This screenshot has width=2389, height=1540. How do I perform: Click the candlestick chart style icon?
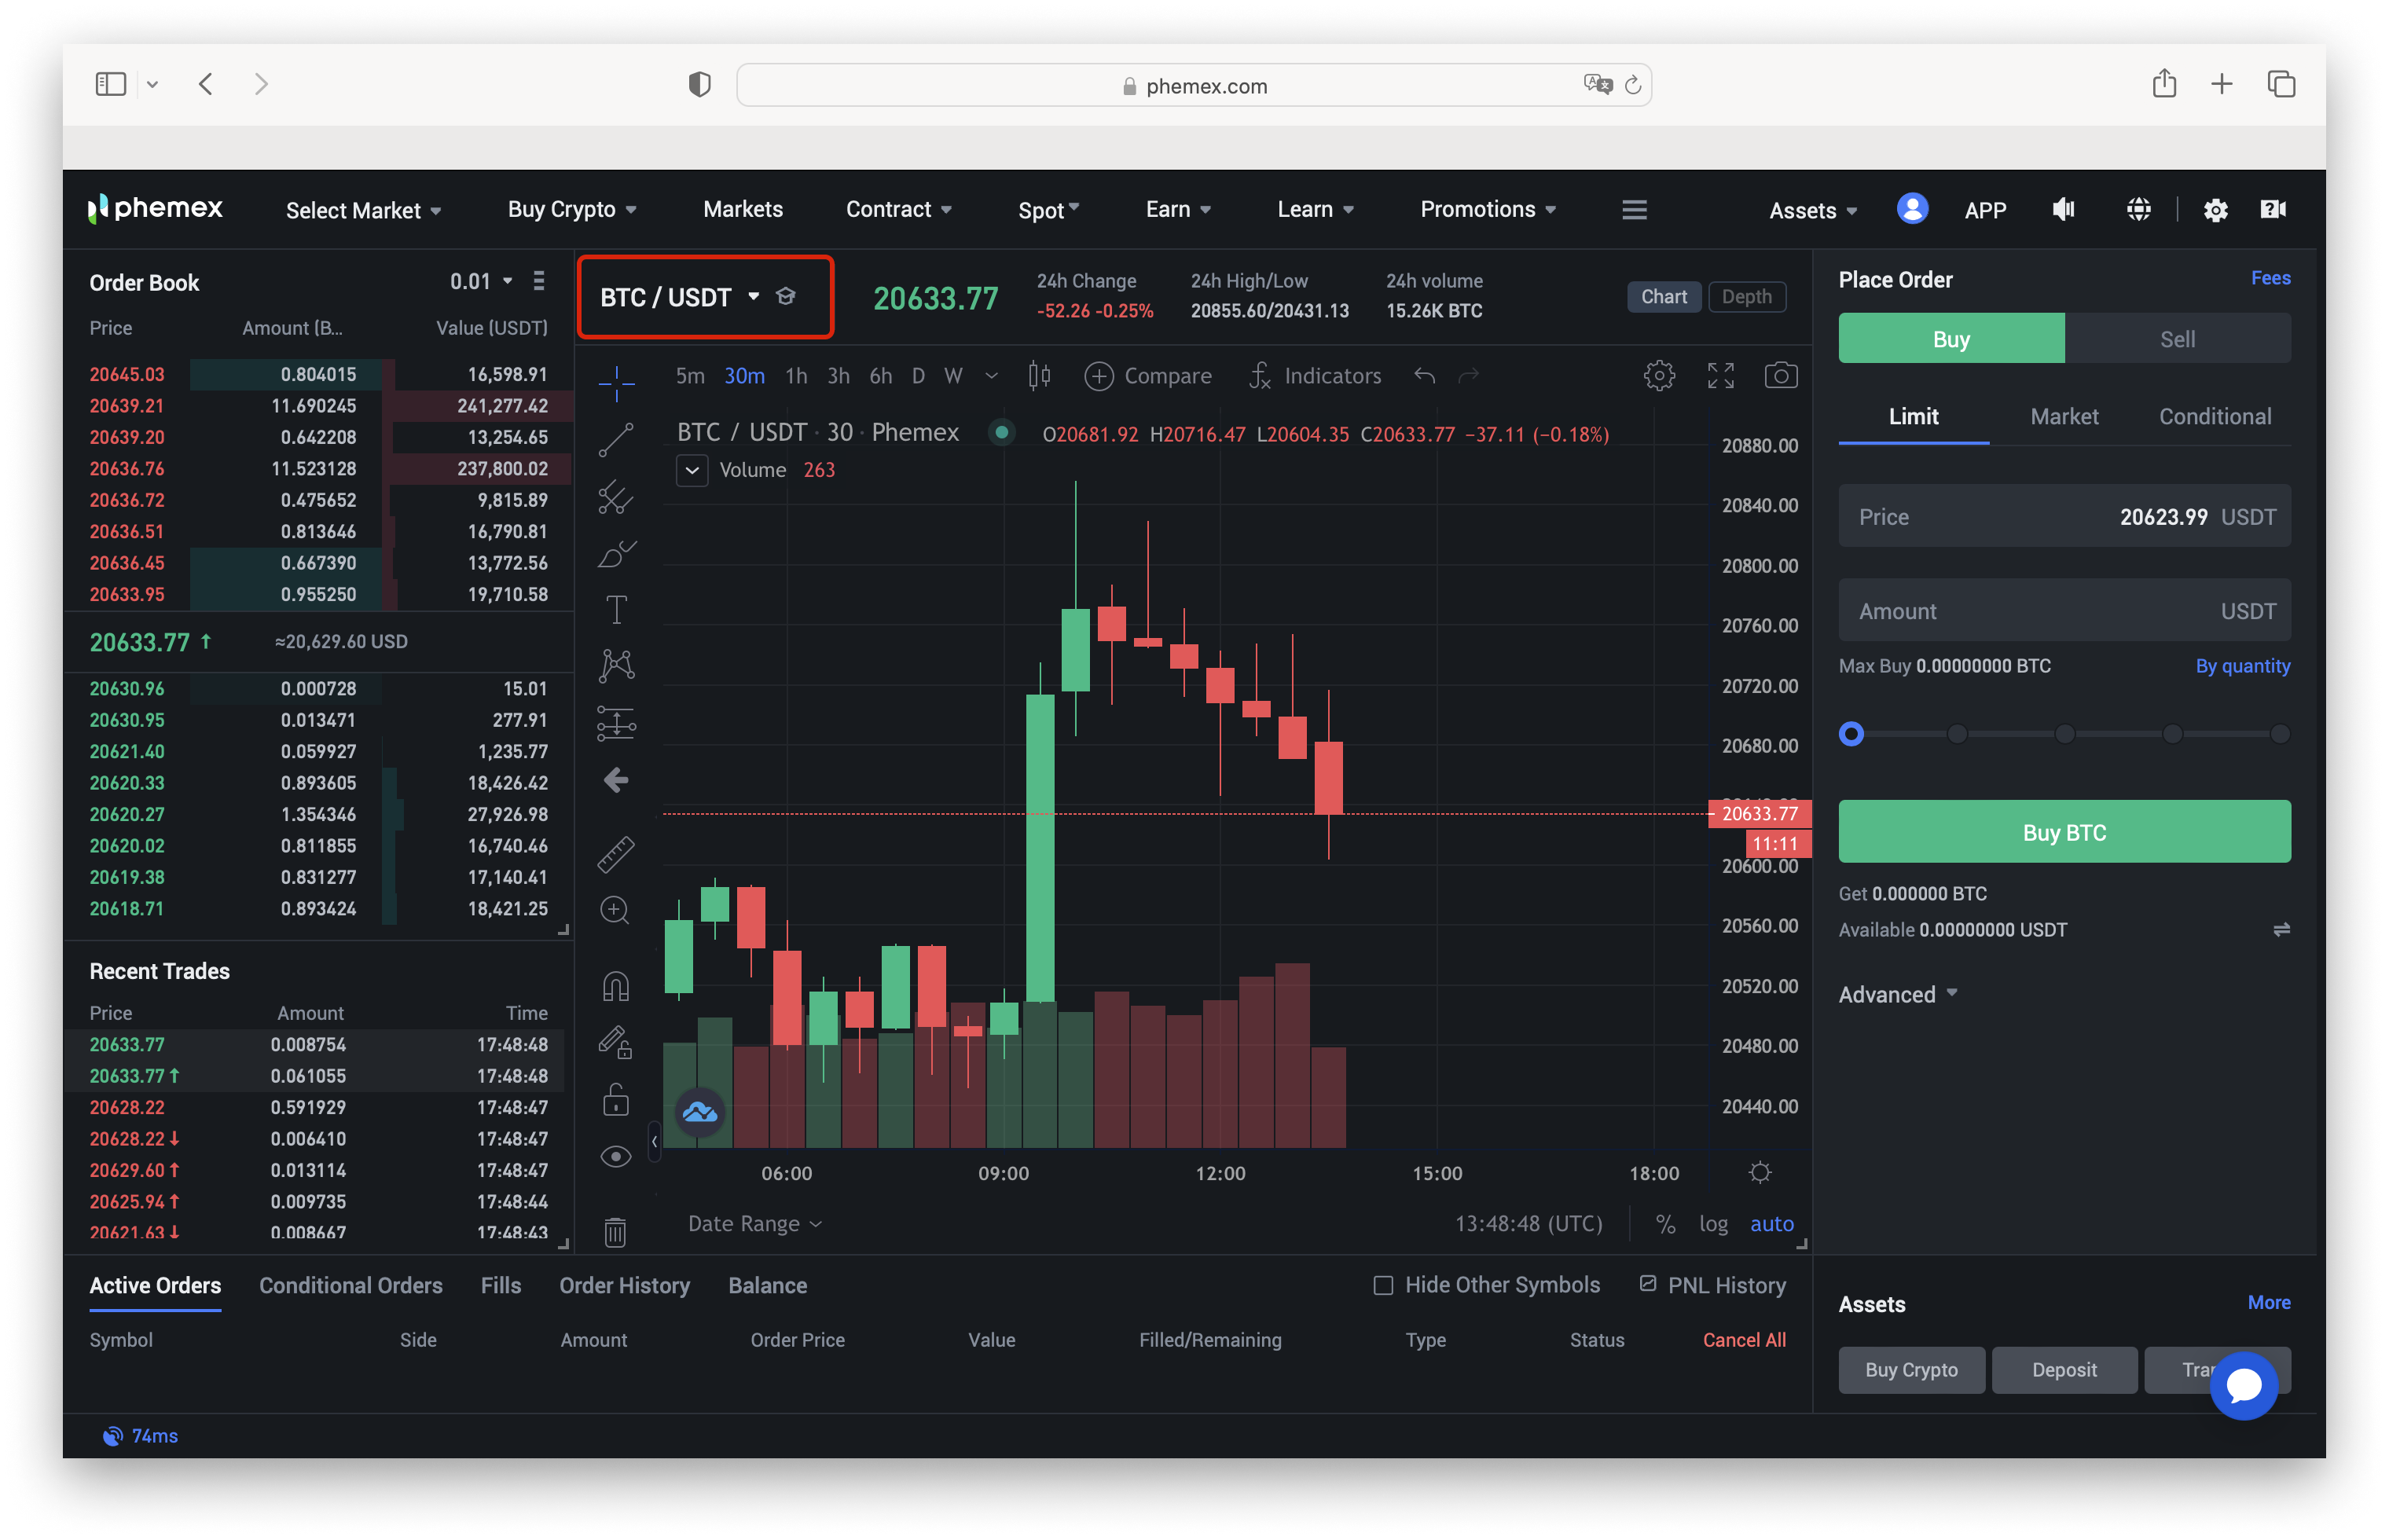coord(1039,376)
